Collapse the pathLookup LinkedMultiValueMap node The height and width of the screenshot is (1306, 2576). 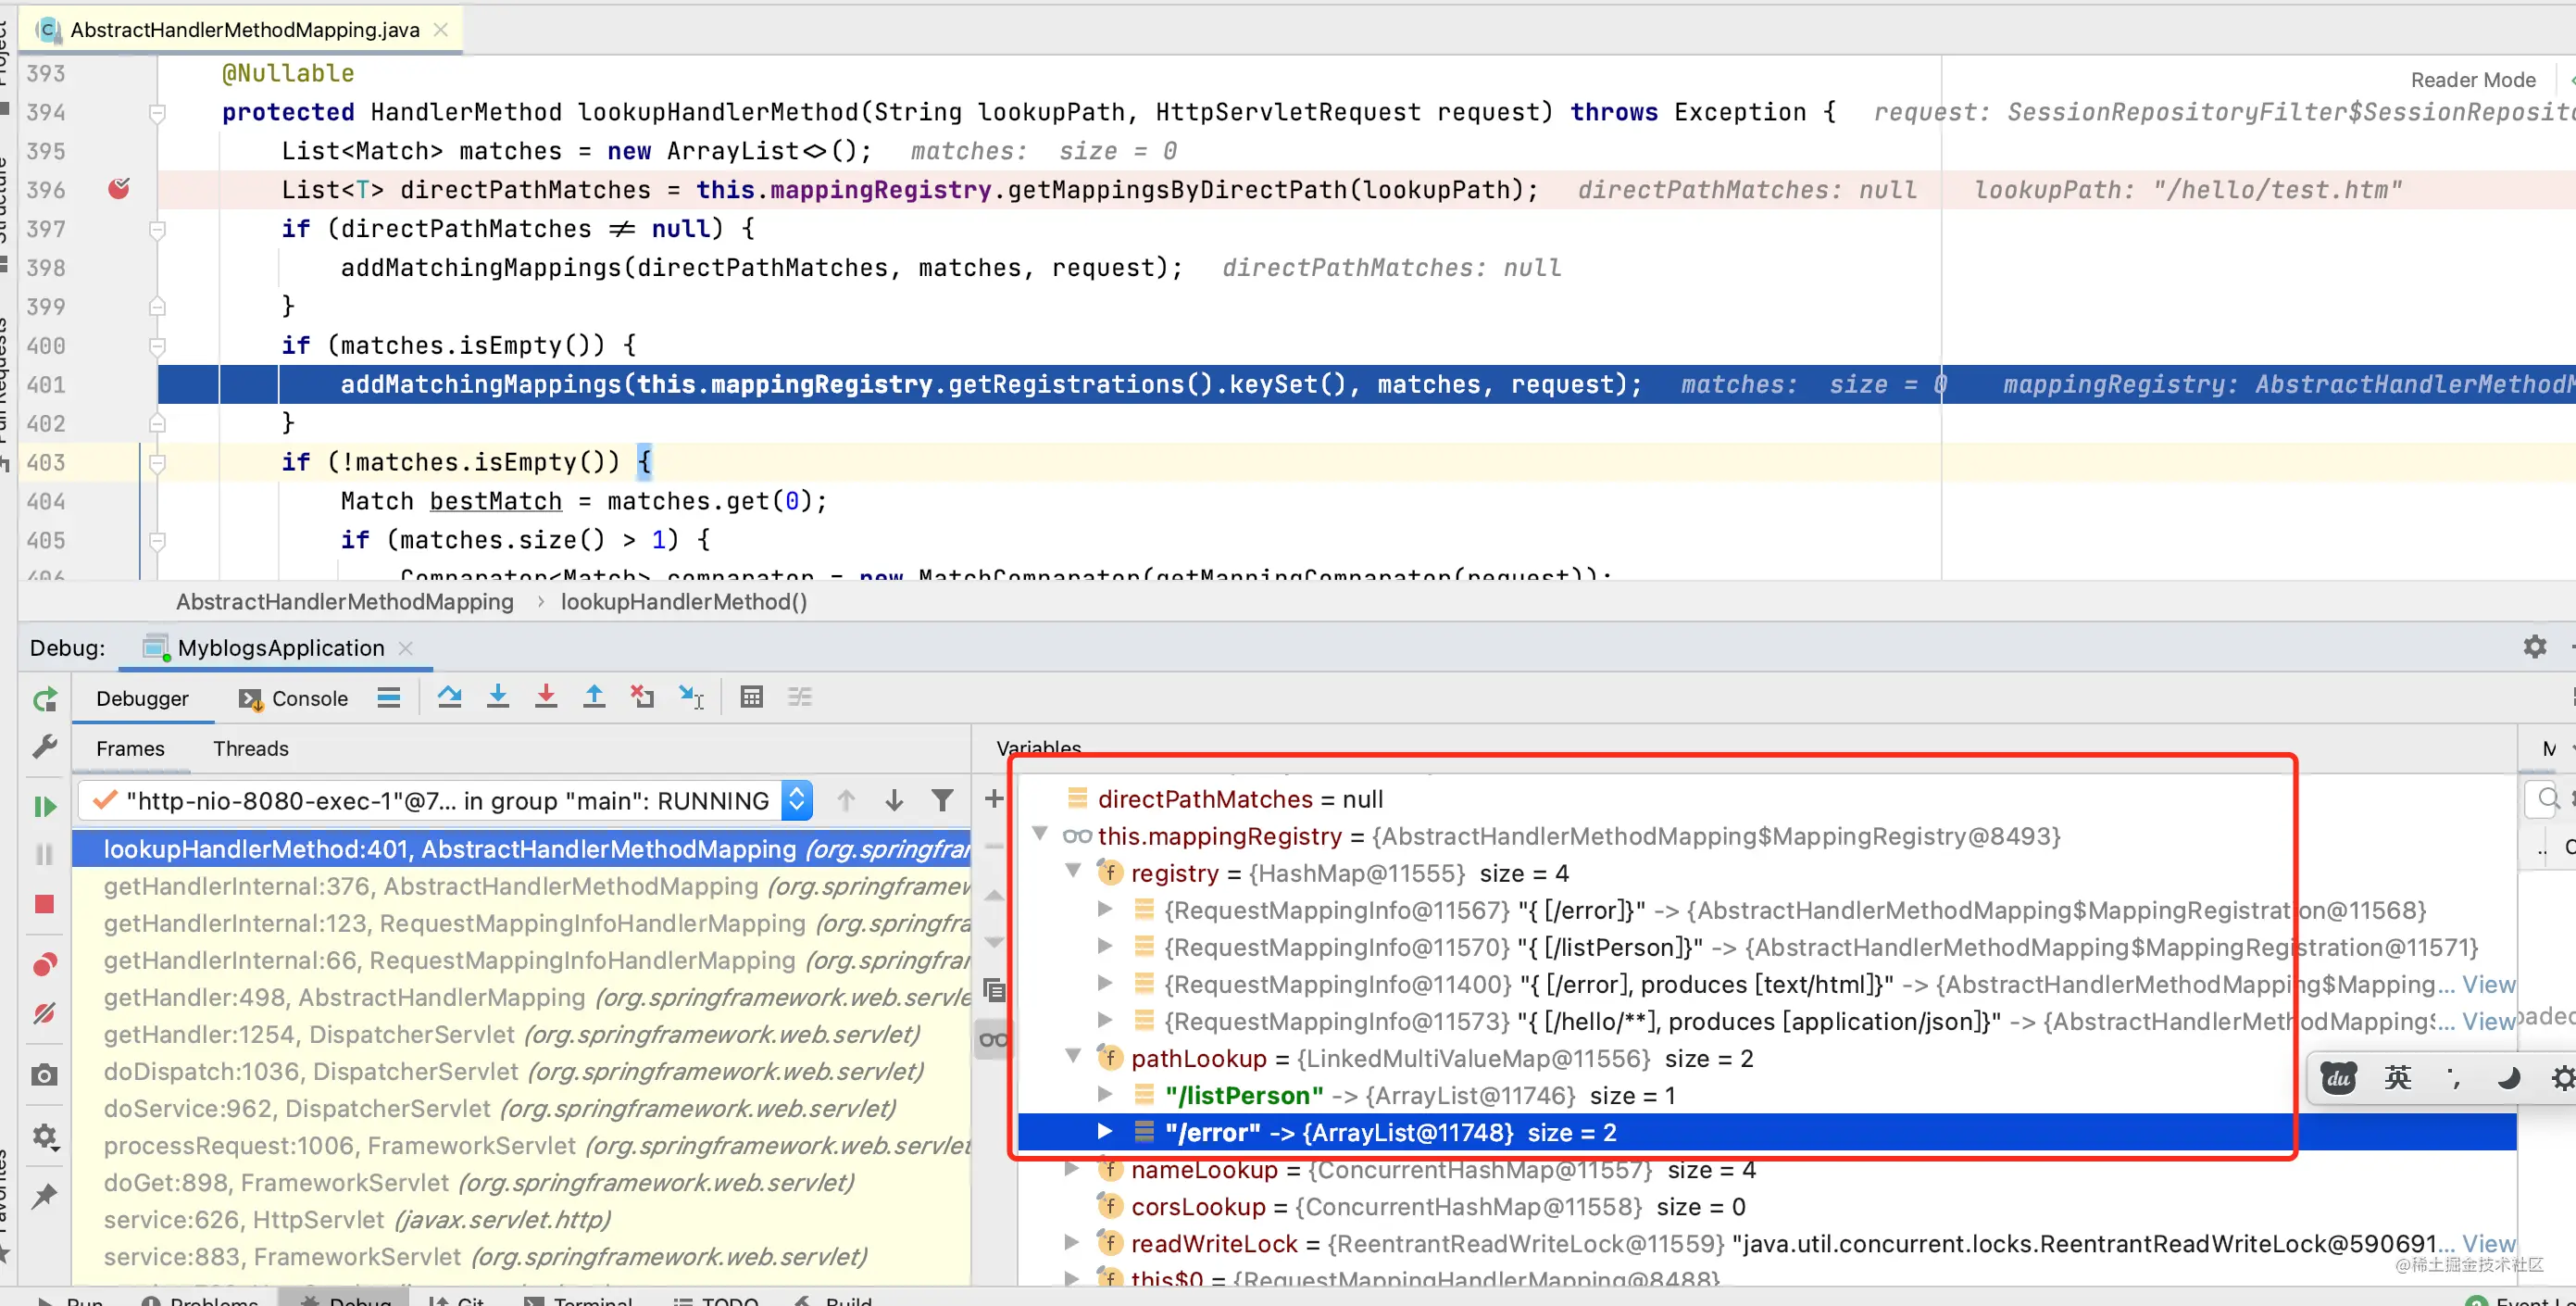pos(1073,1056)
